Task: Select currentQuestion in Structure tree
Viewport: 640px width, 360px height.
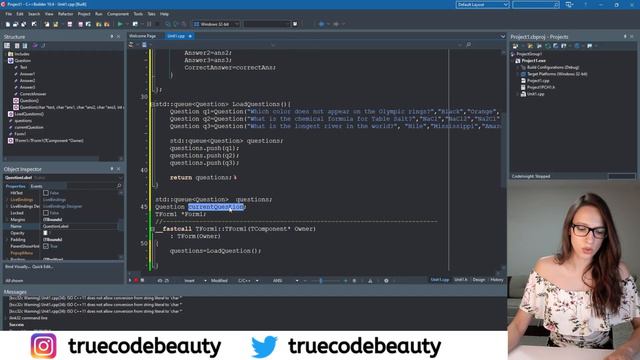Action: tap(29, 127)
